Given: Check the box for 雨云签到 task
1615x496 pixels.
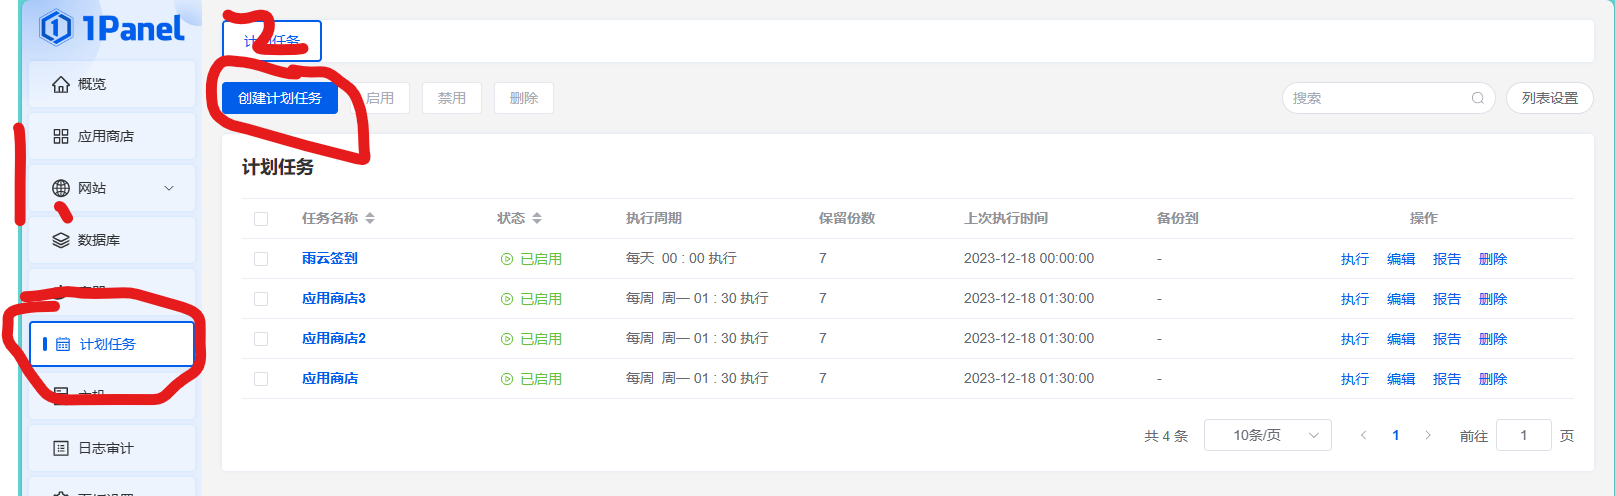Looking at the screenshot, I should (x=261, y=259).
